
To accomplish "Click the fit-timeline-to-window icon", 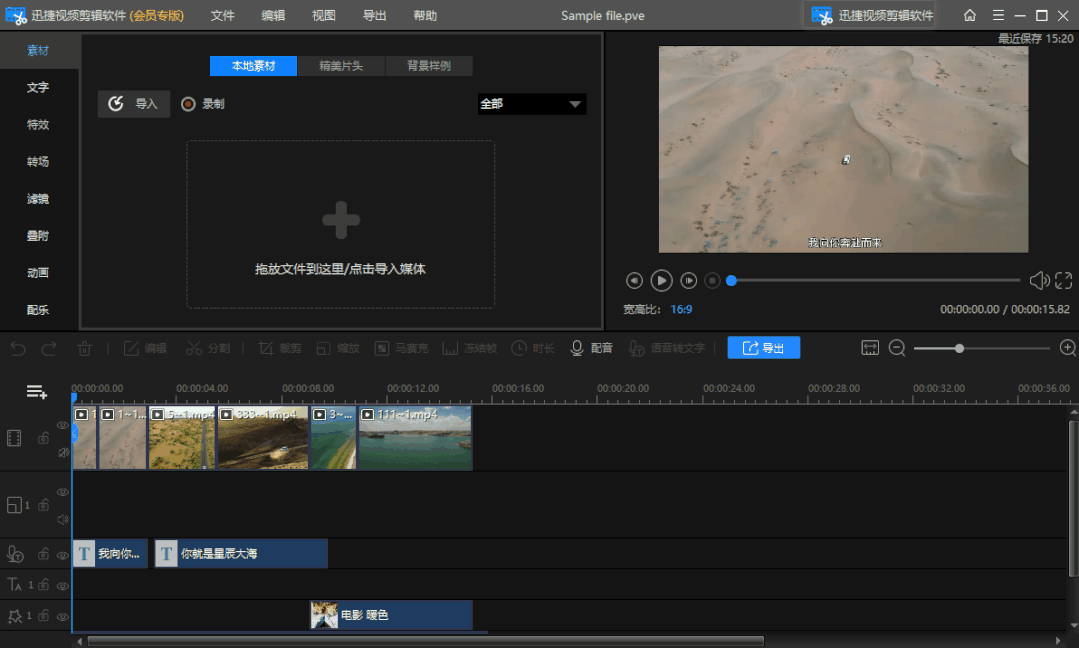I will (x=870, y=348).
